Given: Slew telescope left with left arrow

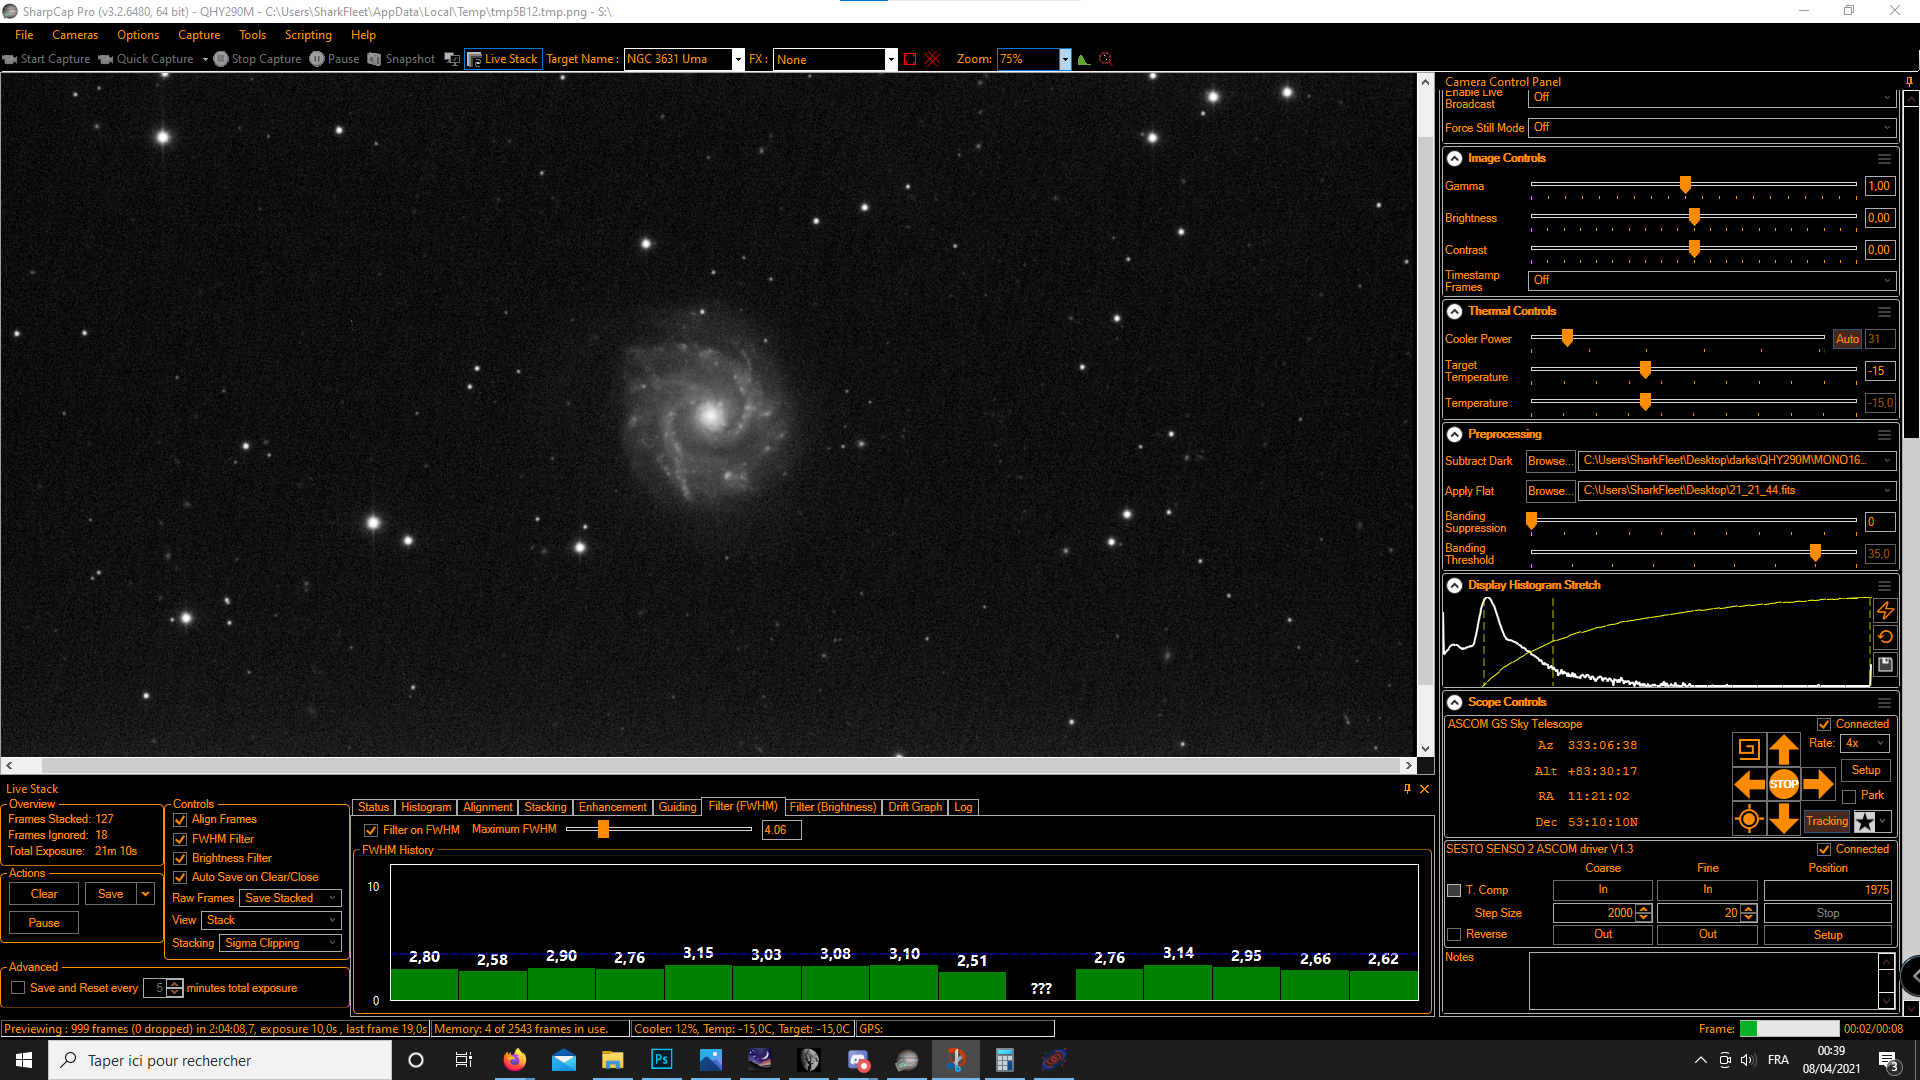Looking at the screenshot, I should point(1749,784).
